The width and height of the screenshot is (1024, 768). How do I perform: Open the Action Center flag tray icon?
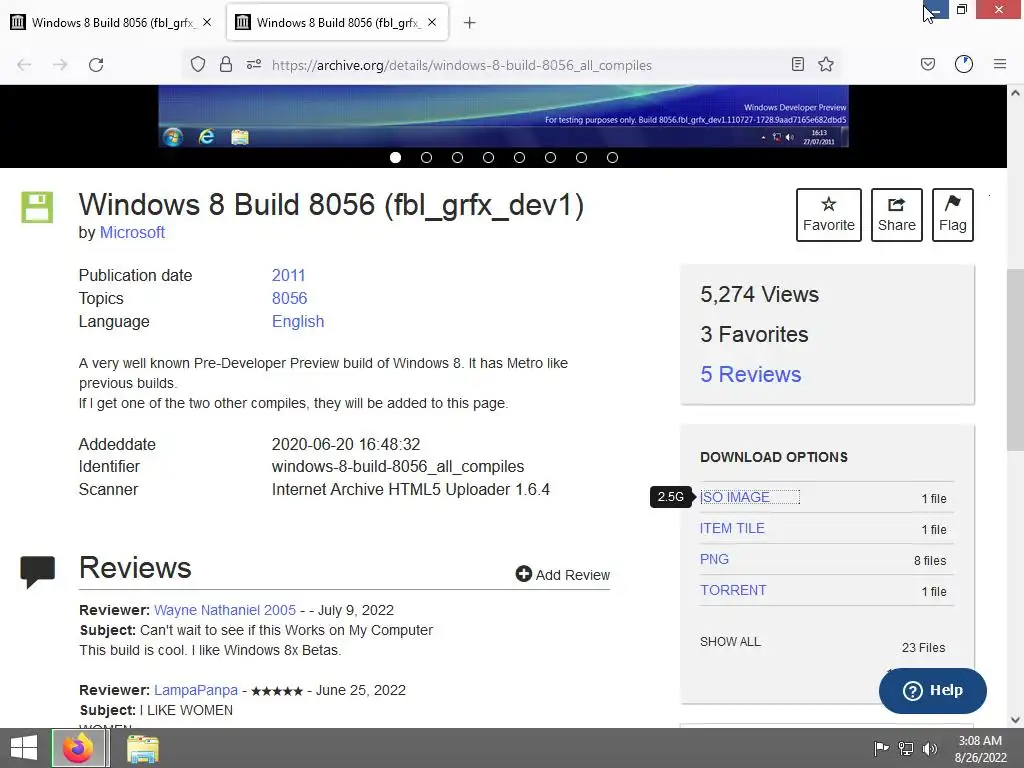[881, 748]
